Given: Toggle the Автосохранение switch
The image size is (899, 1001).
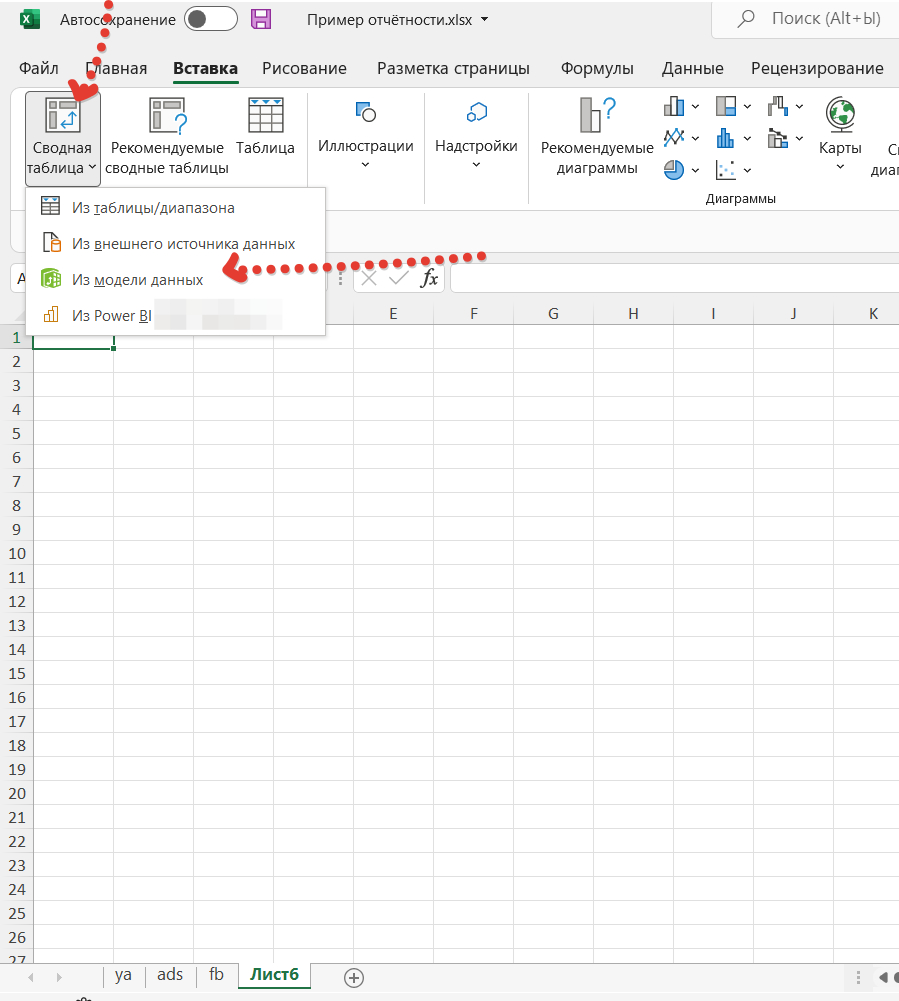Looking at the screenshot, I should point(211,19).
